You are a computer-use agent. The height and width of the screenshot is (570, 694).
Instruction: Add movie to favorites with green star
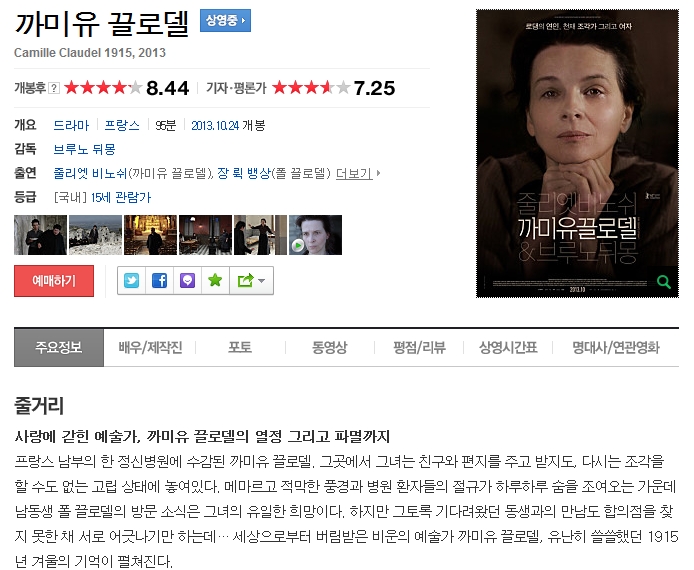click(215, 281)
